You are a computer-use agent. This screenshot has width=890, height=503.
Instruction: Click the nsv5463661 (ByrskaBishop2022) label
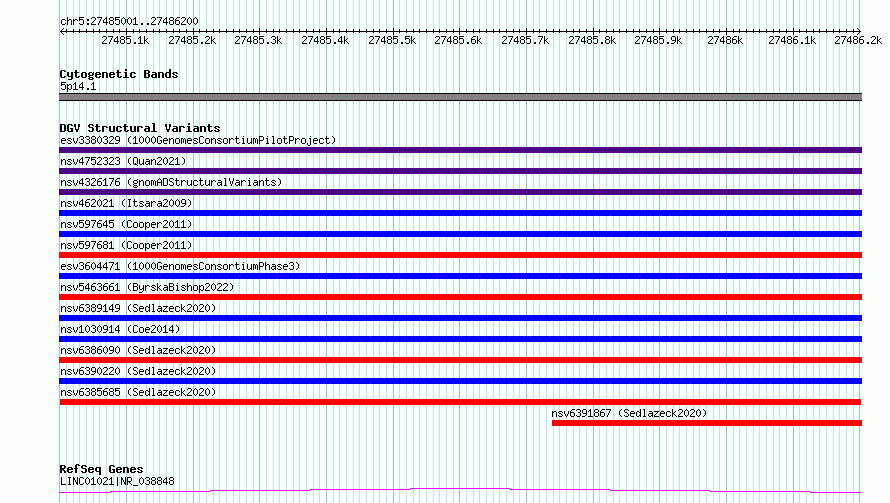[x=147, y=287]
